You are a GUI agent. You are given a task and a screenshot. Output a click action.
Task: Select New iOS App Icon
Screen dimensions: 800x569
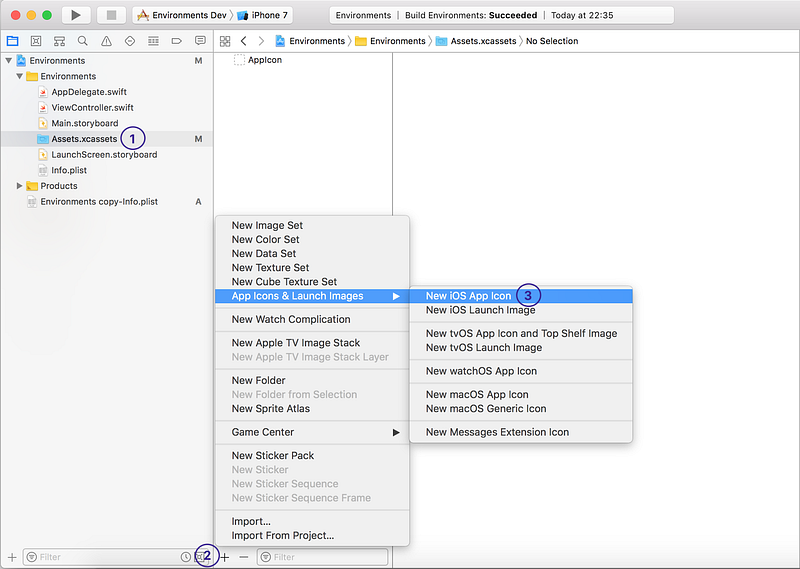521,296
